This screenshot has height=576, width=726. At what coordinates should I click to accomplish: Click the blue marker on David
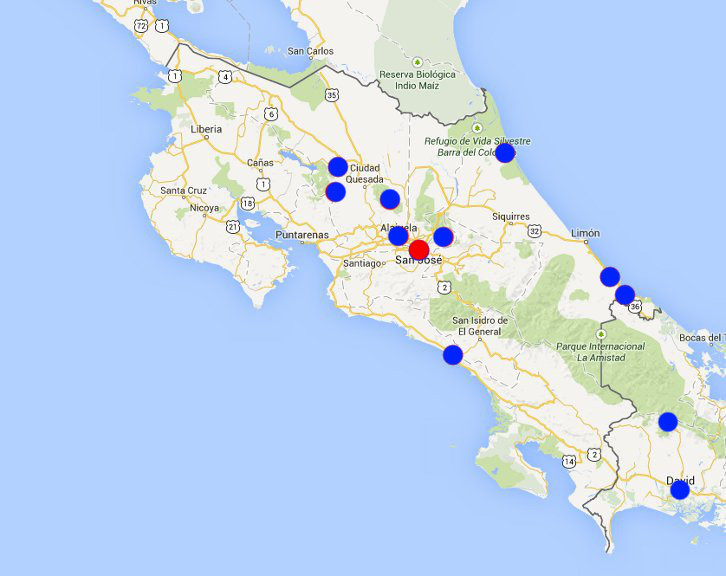[680, 489]
